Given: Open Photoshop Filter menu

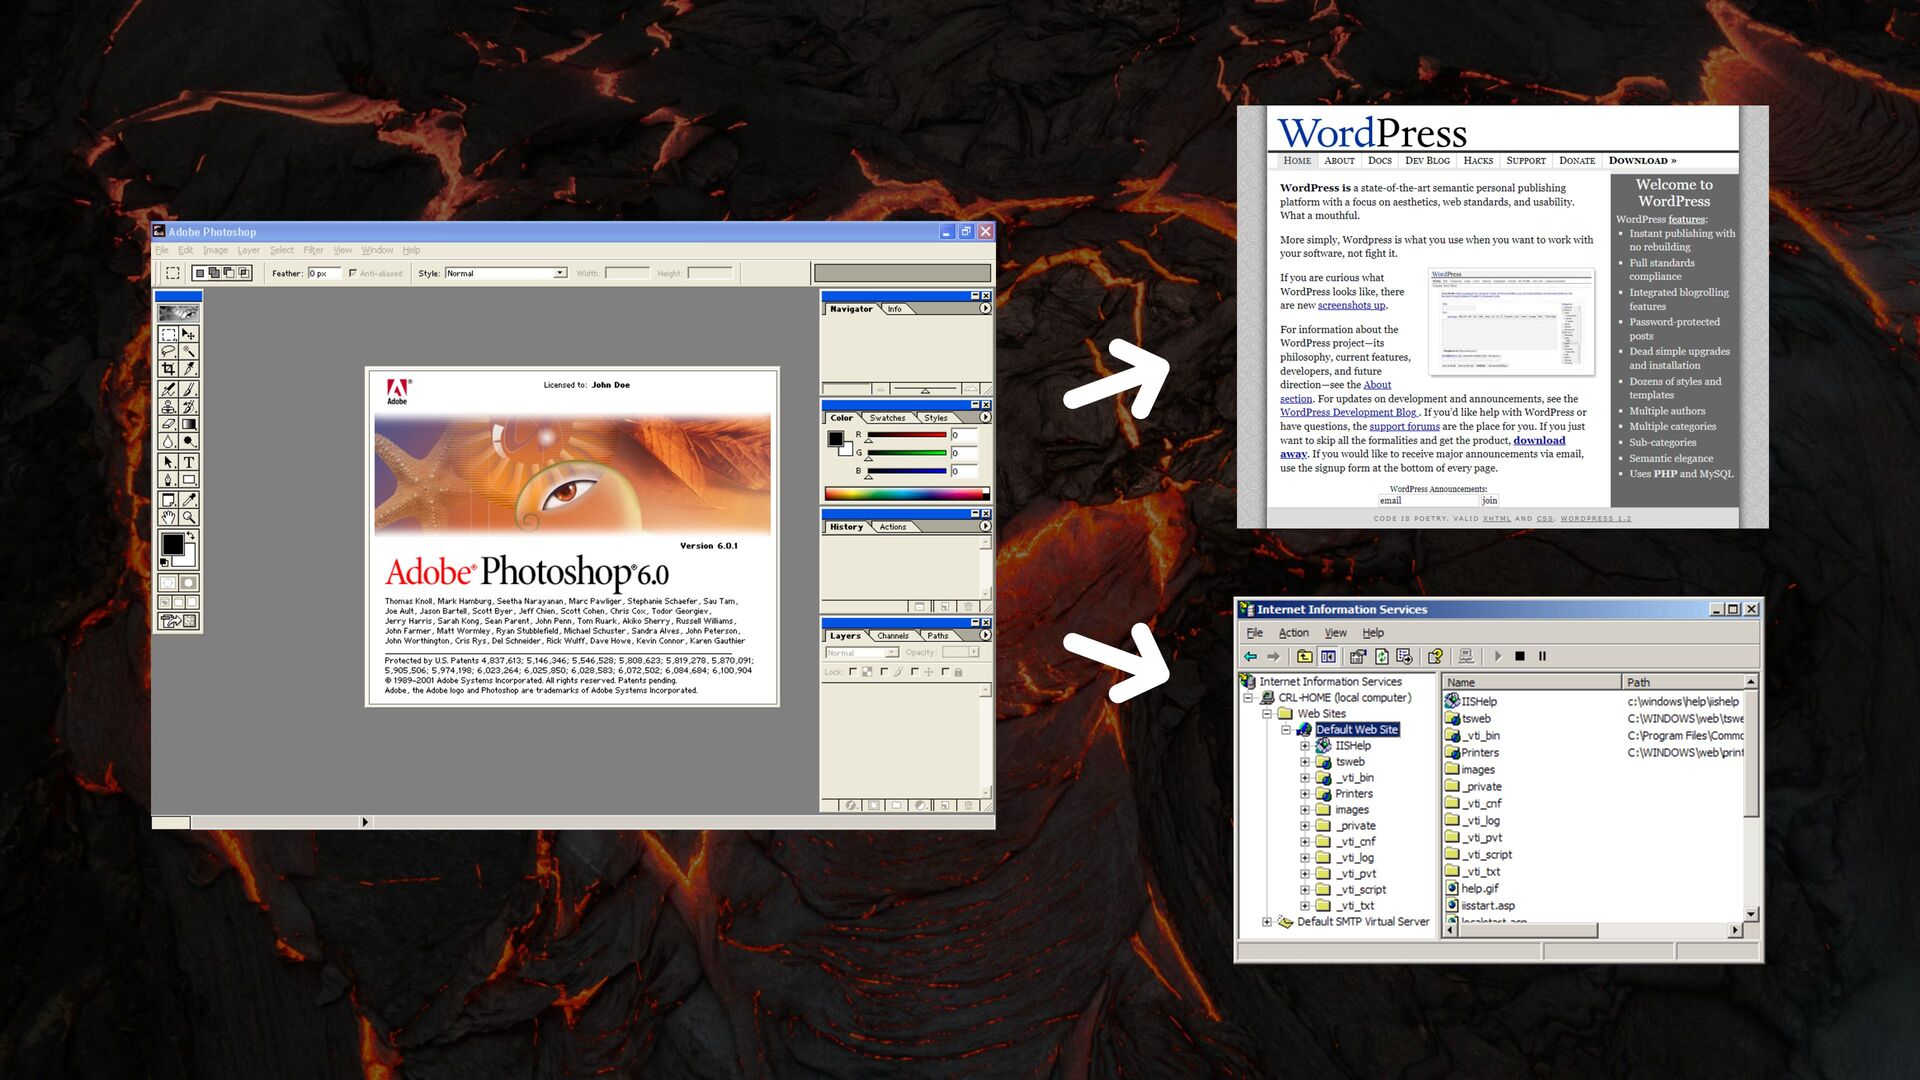Looking at the screenshot, I should coord(313,250).
